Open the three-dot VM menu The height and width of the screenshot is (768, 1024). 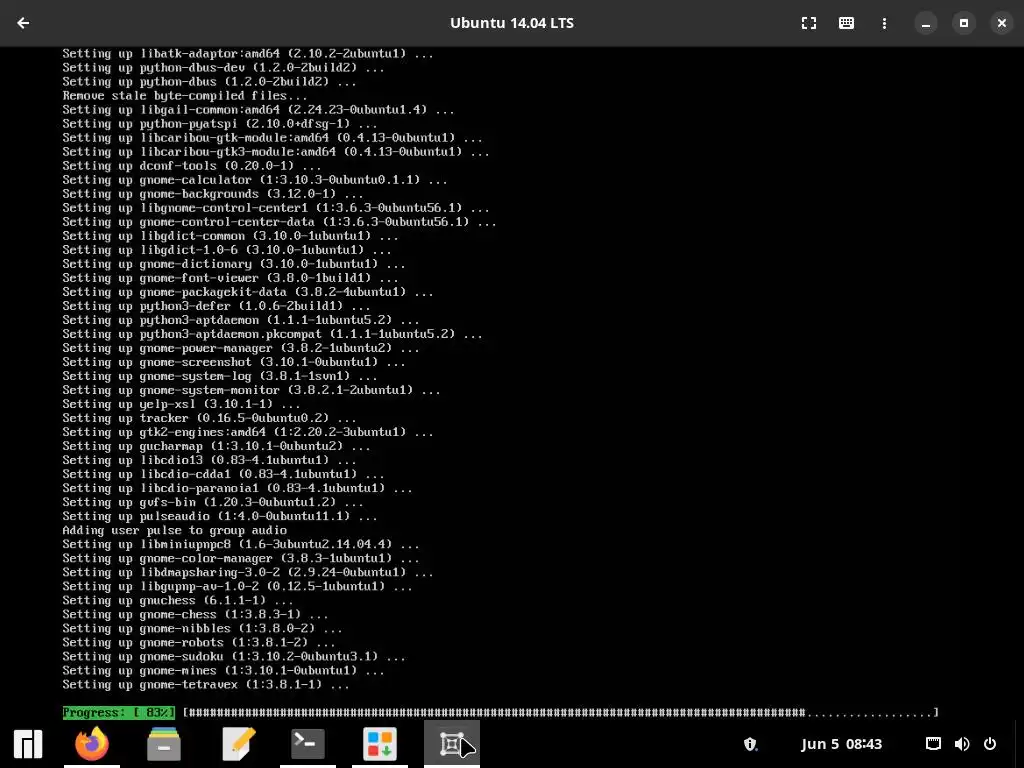tap(884, 23)
